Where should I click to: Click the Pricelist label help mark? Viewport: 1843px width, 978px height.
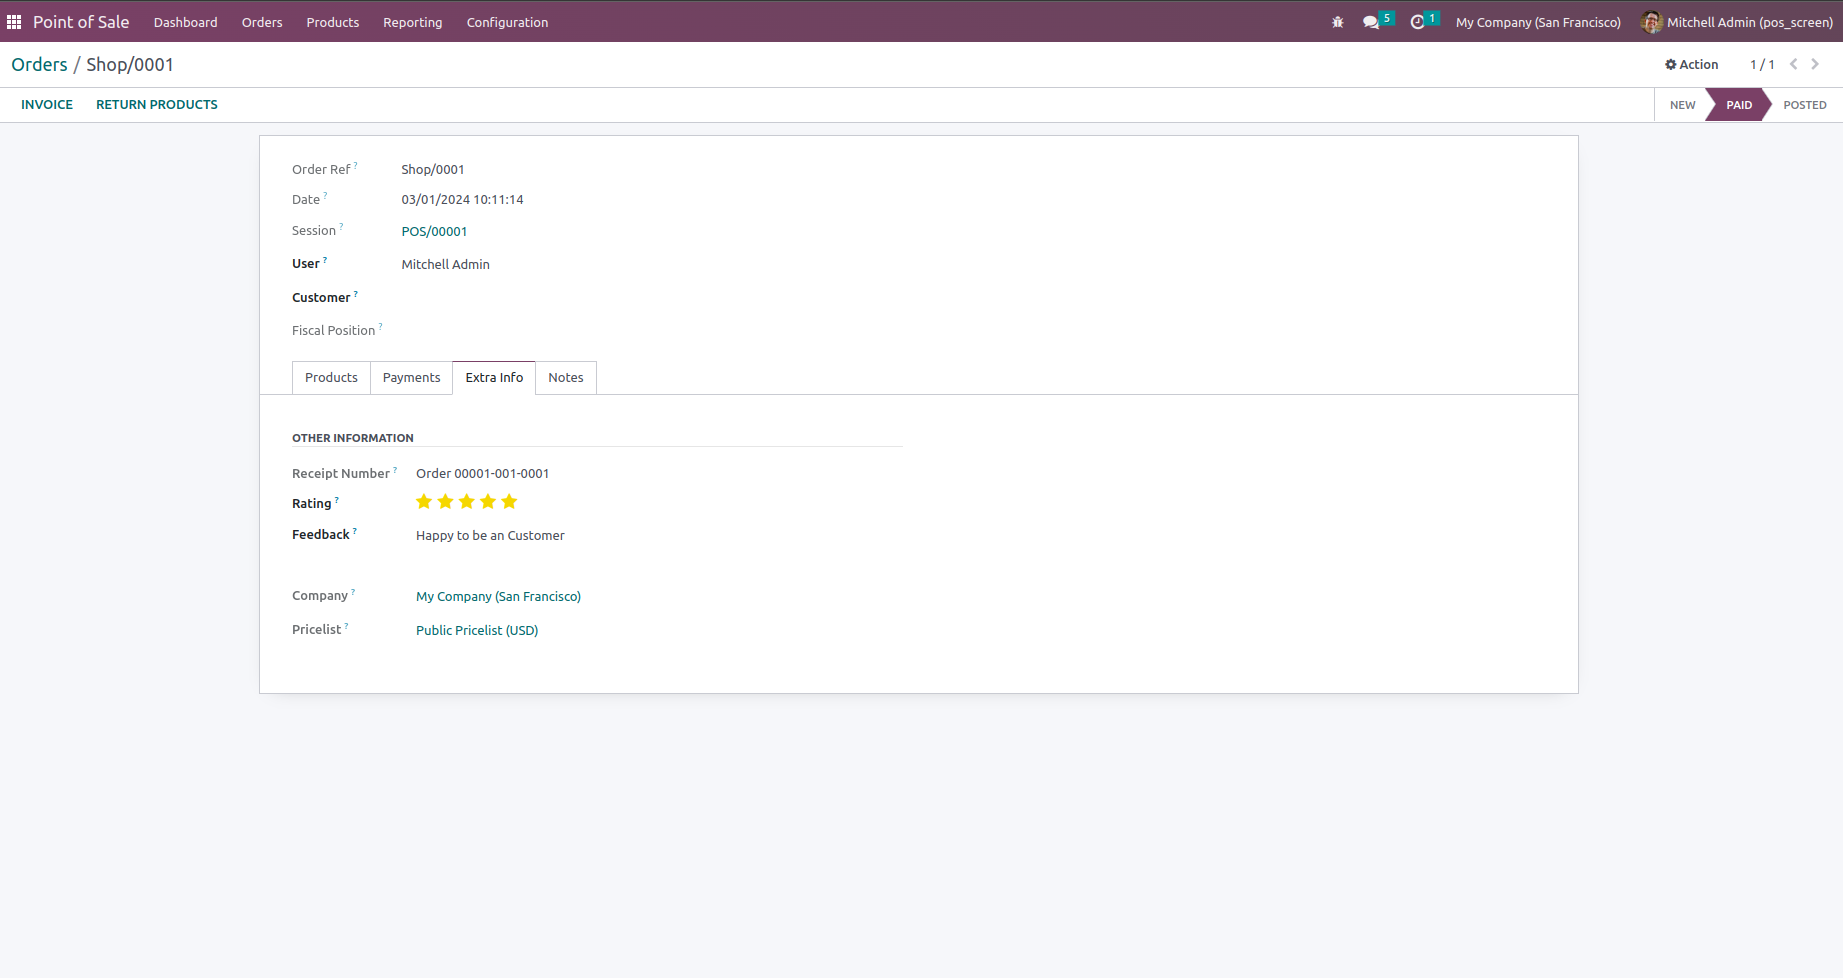pyautogui.click(x=346, y=625)
